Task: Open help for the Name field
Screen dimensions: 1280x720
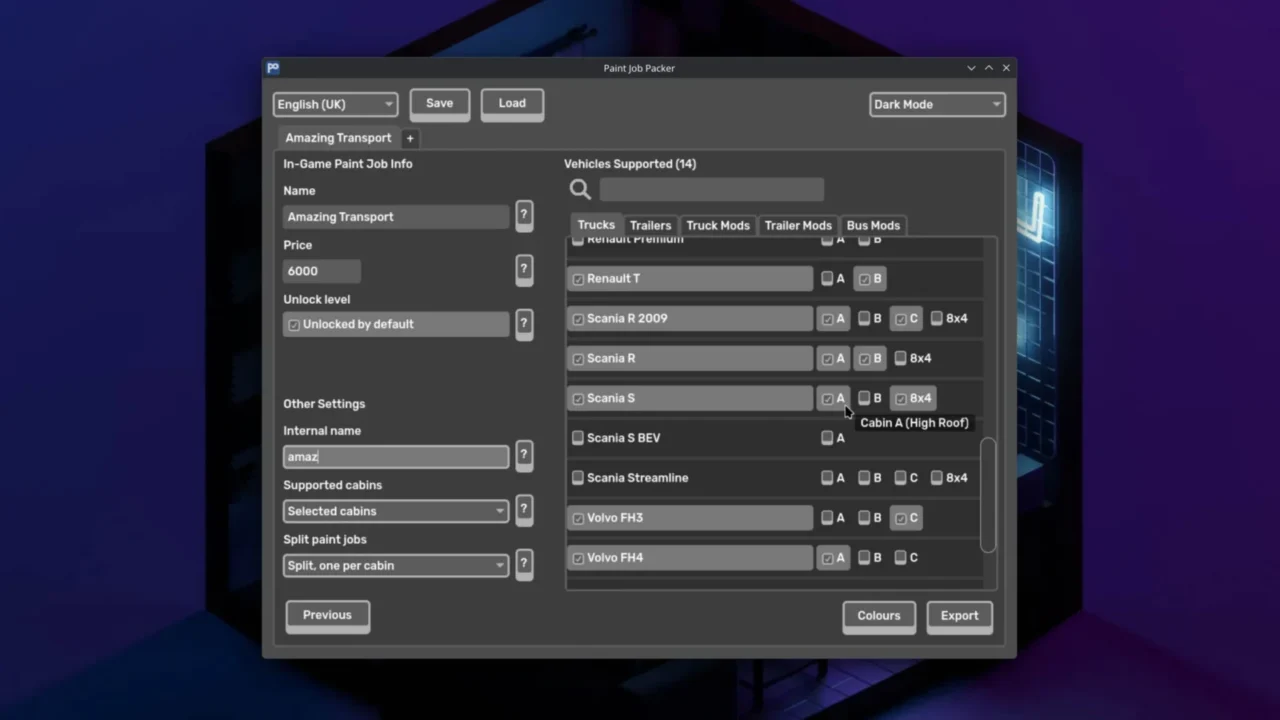Action: tap(523, 216)
